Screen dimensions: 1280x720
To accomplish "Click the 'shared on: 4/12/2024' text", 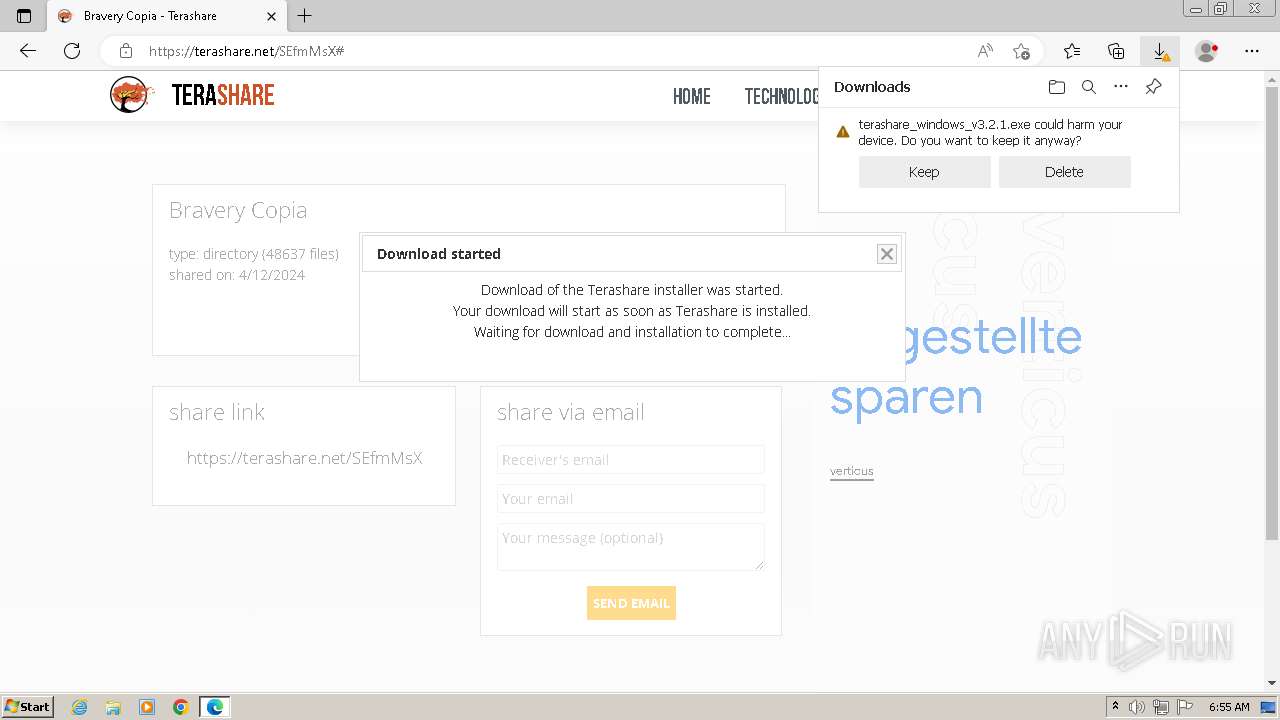I will (x=237, y=275).
